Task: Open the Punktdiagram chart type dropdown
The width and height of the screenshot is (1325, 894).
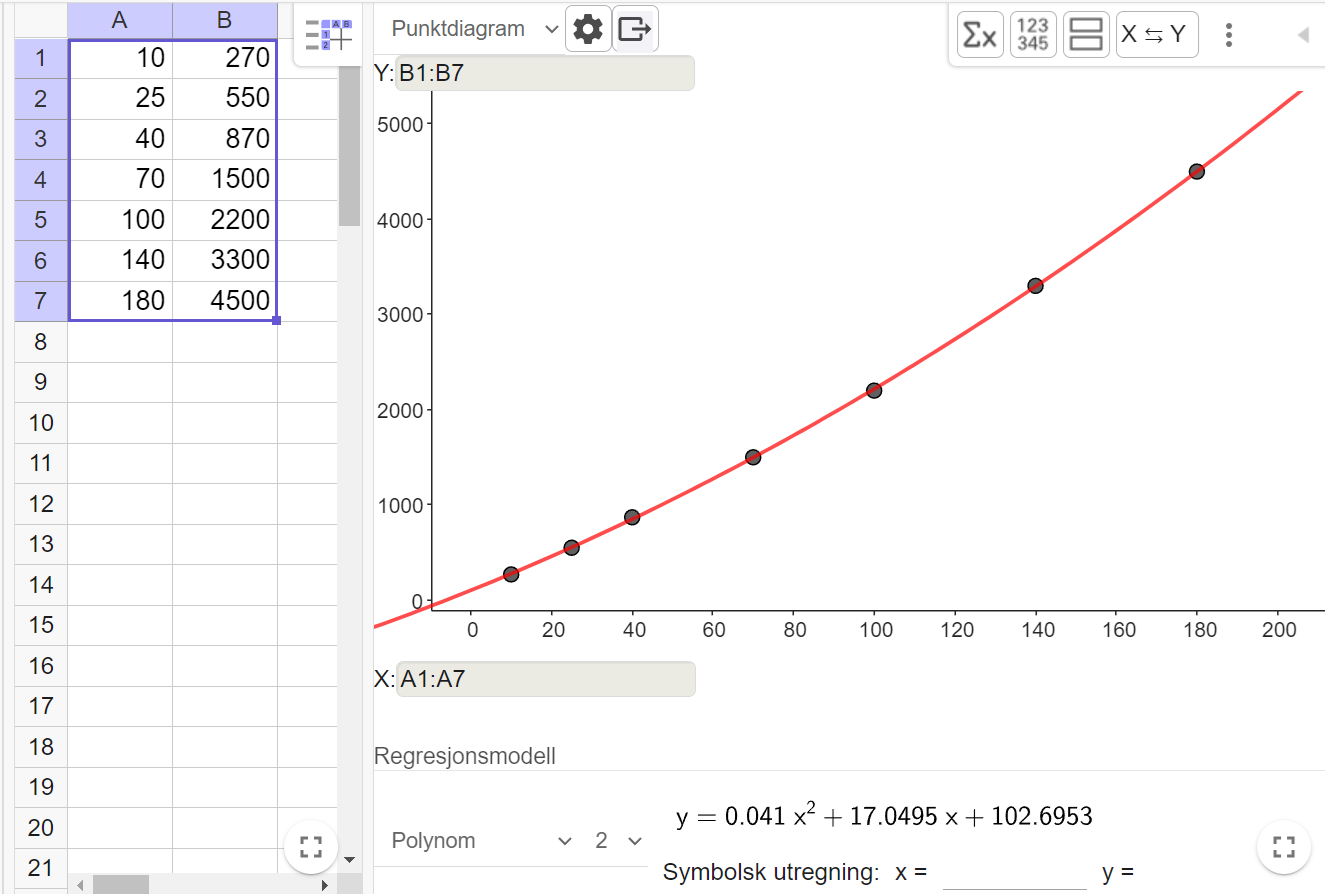Action: click(x=473, y=29)
